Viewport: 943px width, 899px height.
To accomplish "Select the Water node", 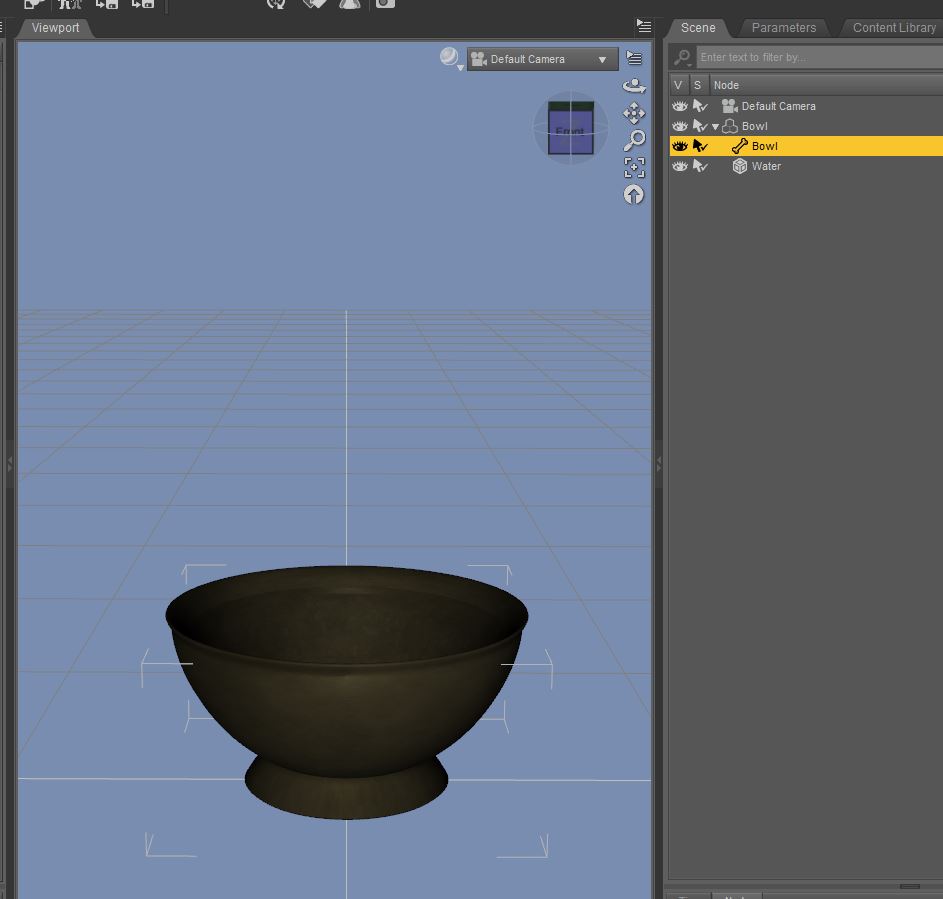I will click(x=766, y=167).
